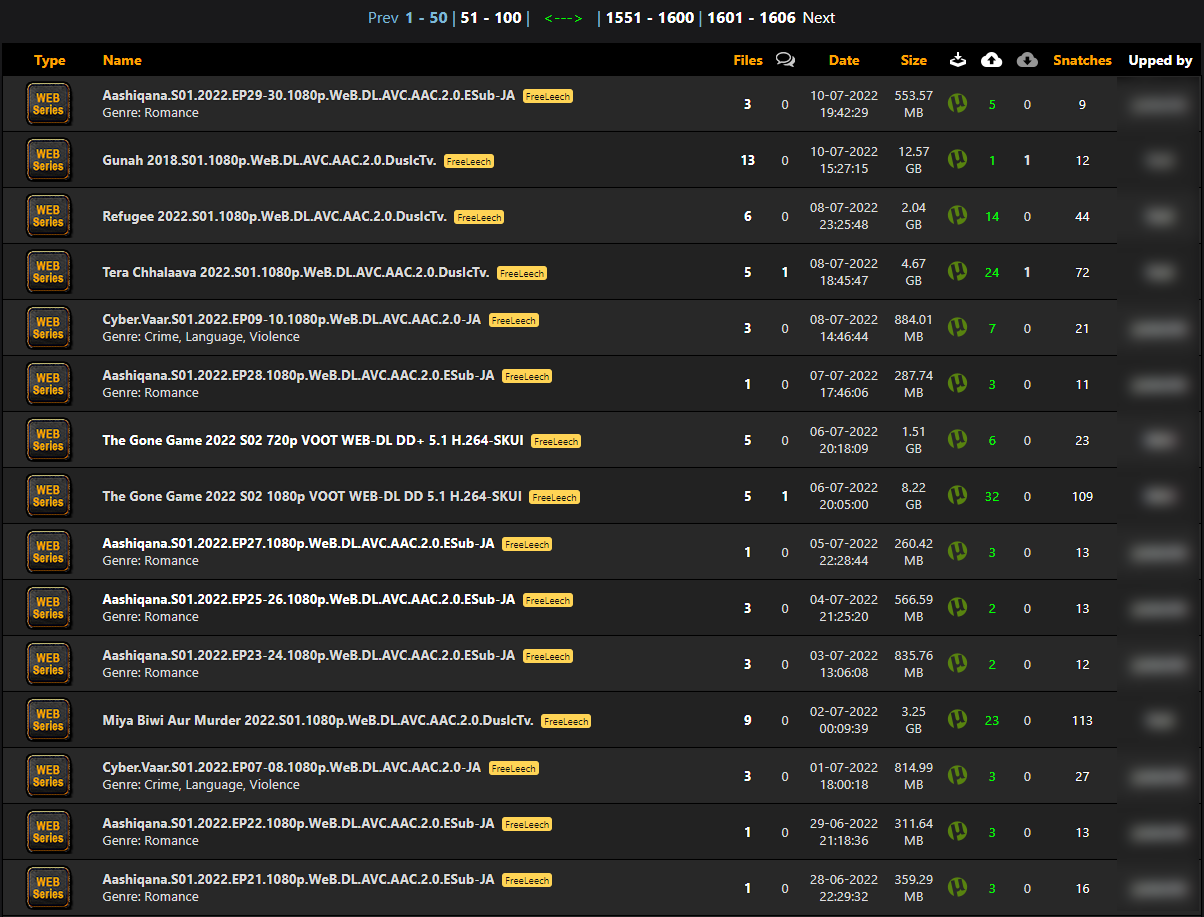Download torrent icon for Aashiqana EP23-24
Viewport: 1204px width, 917px height.
tap(958, 663)
